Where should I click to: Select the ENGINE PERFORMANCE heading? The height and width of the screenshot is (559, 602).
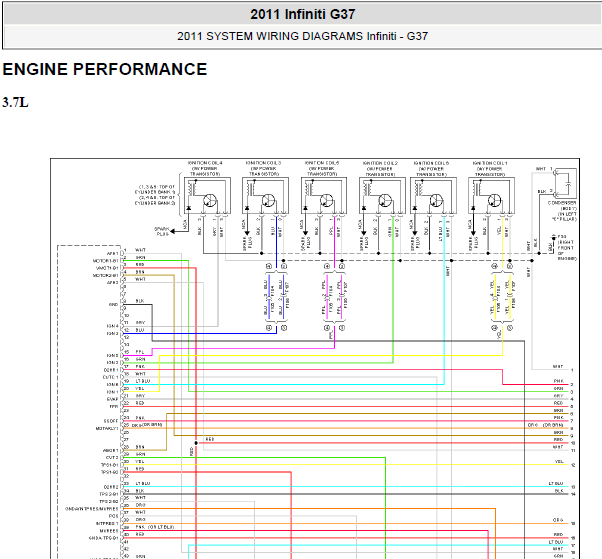click(x=105, y=69)
